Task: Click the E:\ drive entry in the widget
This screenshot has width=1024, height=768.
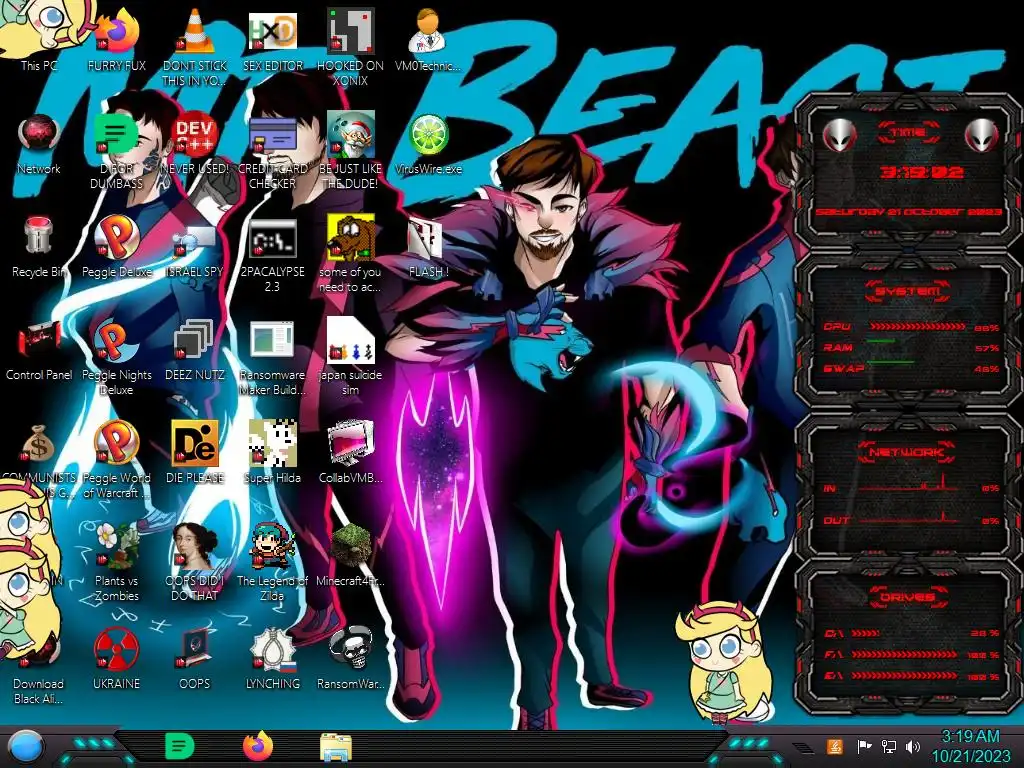Action: click(x=912, y=676)
